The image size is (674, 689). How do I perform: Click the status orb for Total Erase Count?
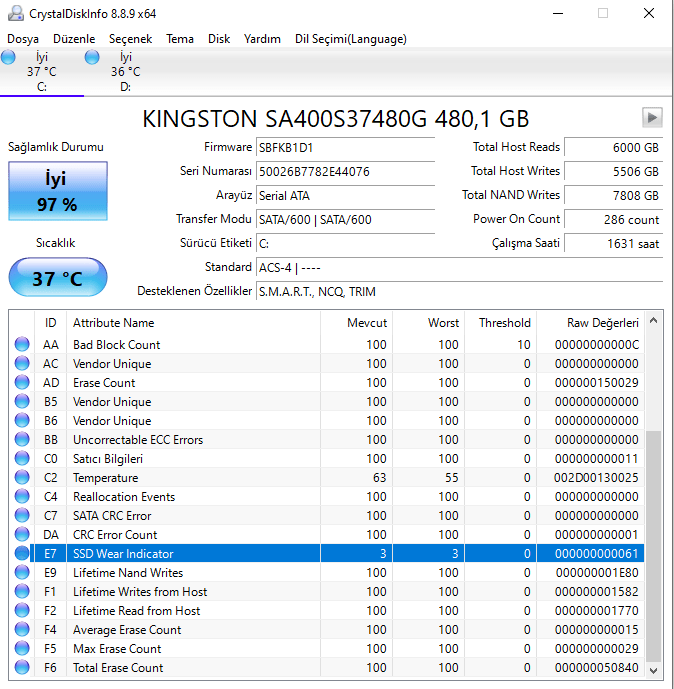pos(22,667)
